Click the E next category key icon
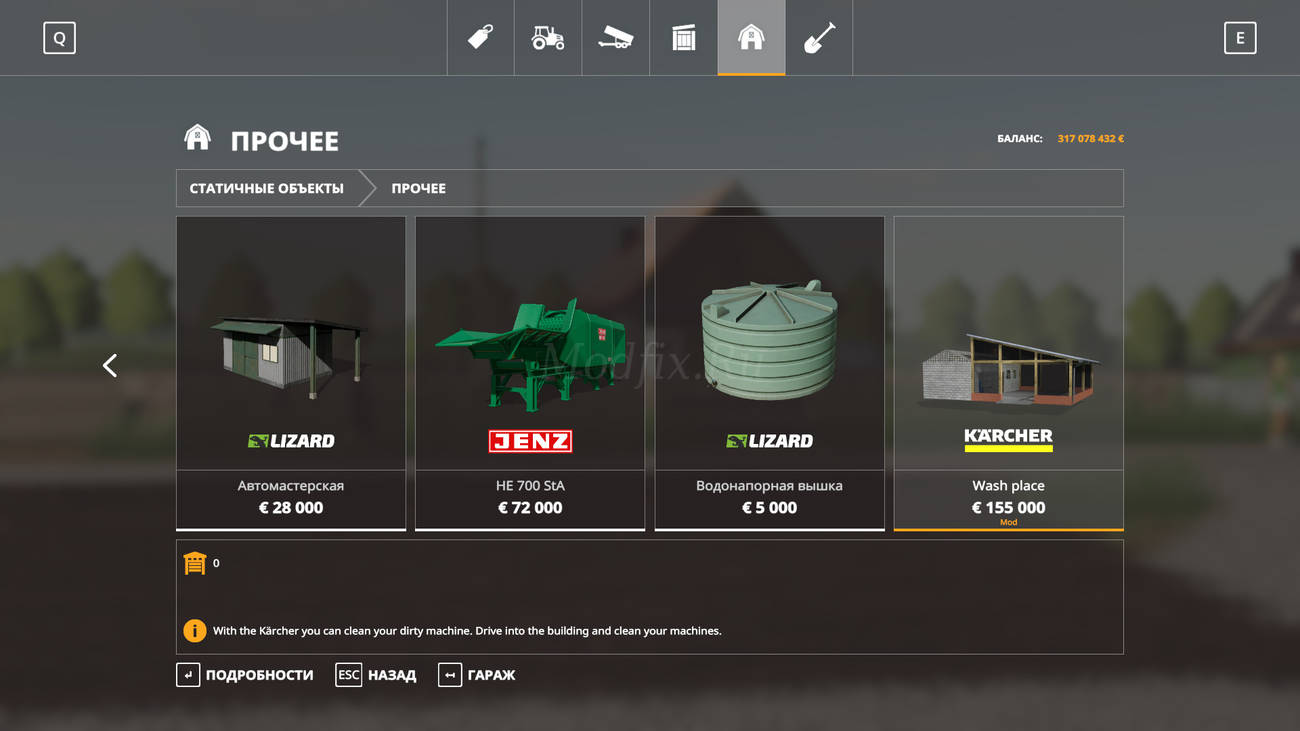1300x731 pixels. click(1240, 38)
